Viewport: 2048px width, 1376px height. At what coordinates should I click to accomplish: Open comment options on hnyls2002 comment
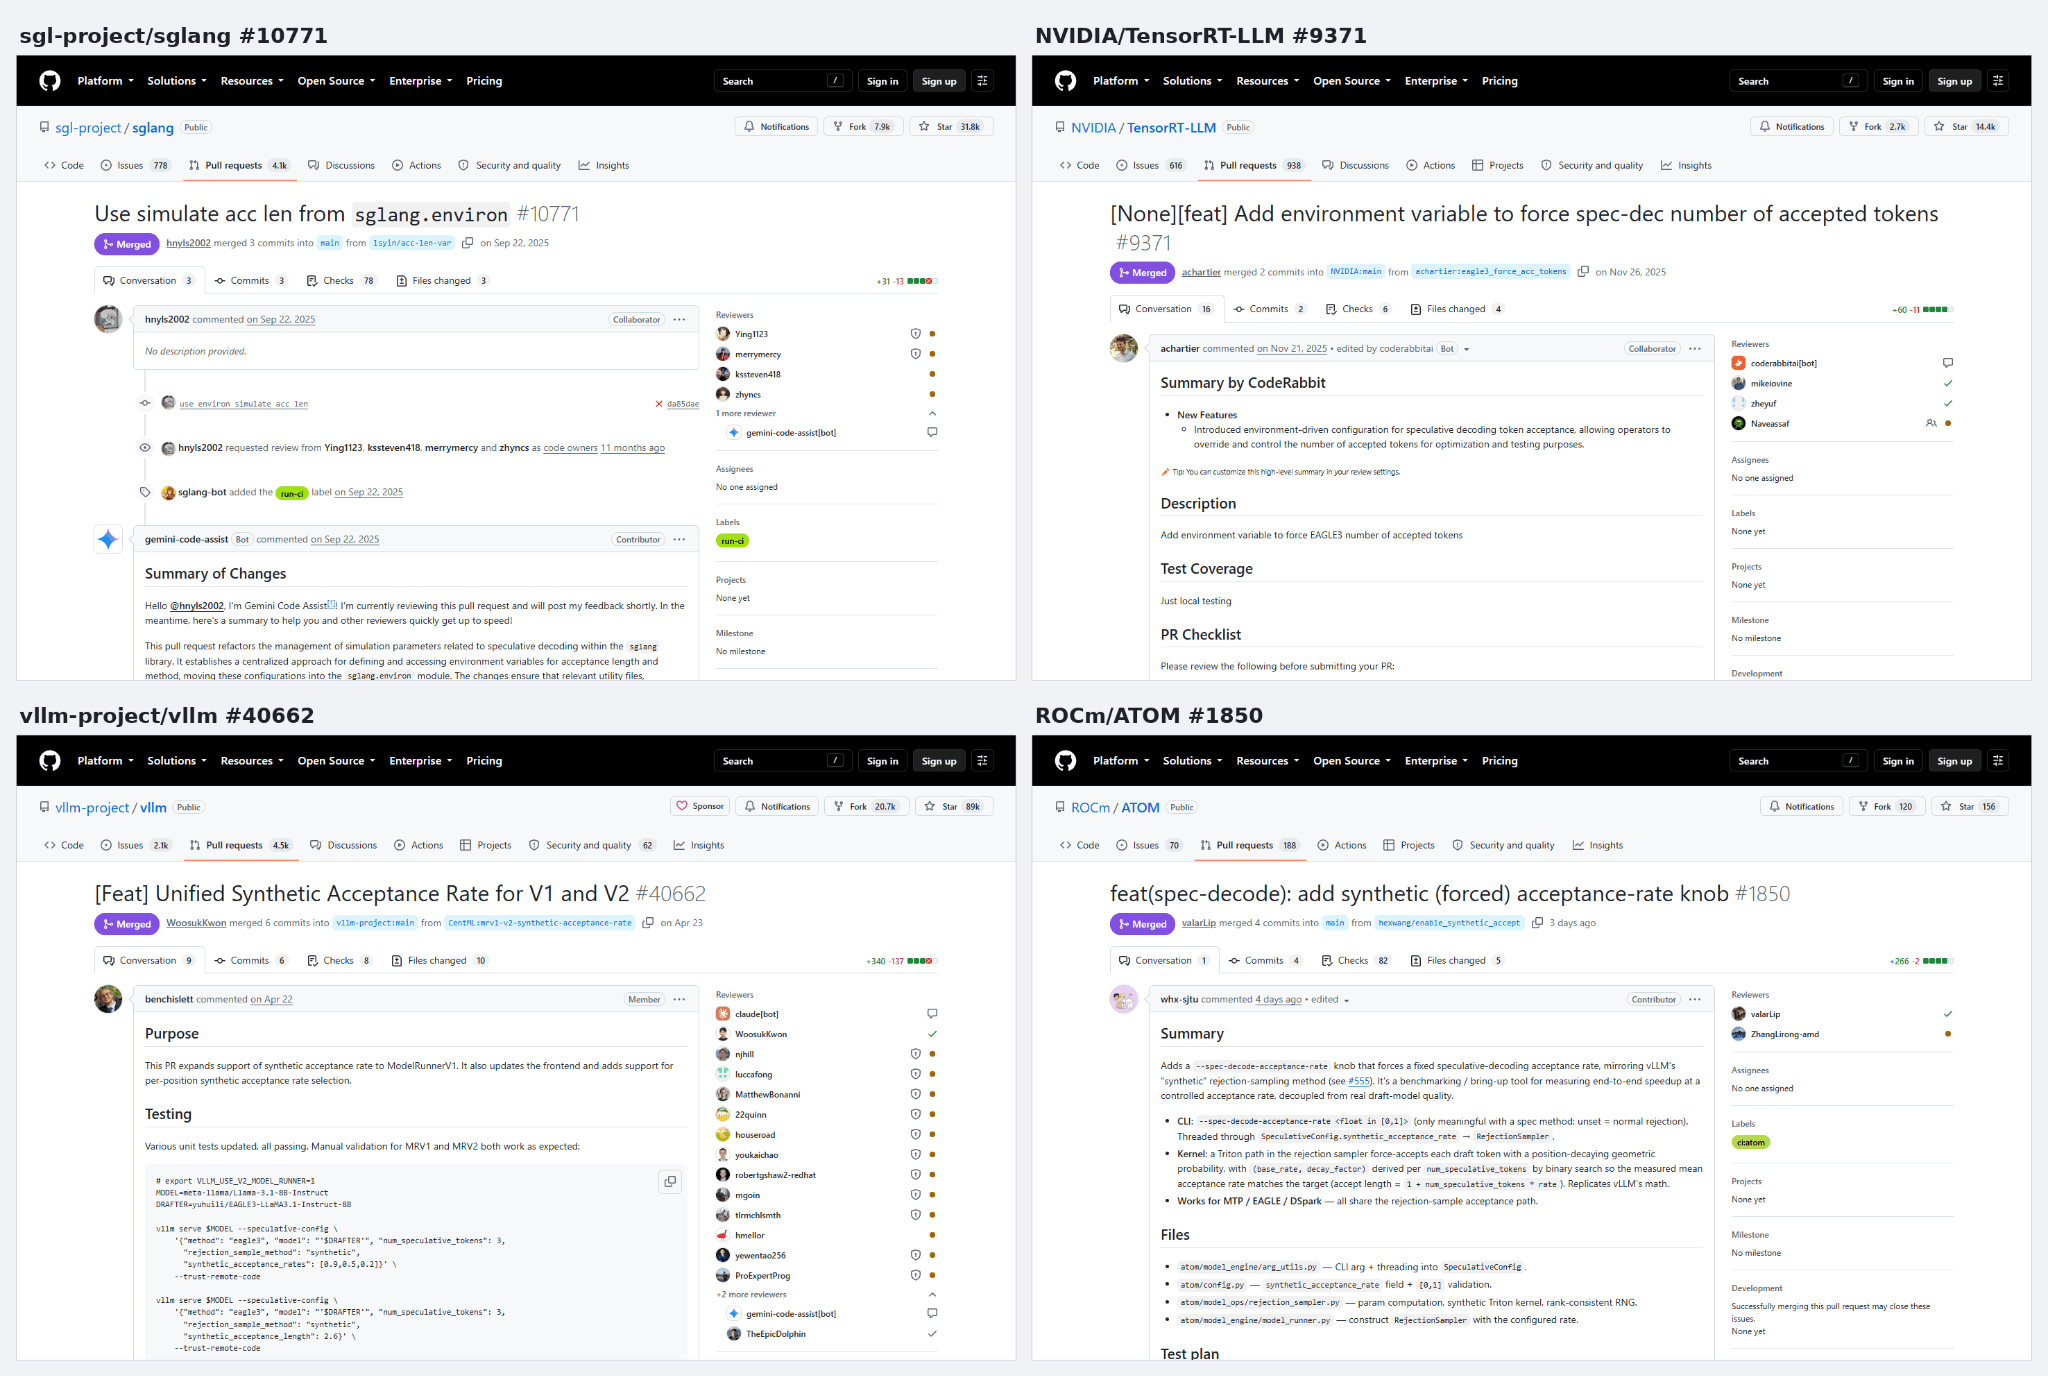tap(680, 320)
